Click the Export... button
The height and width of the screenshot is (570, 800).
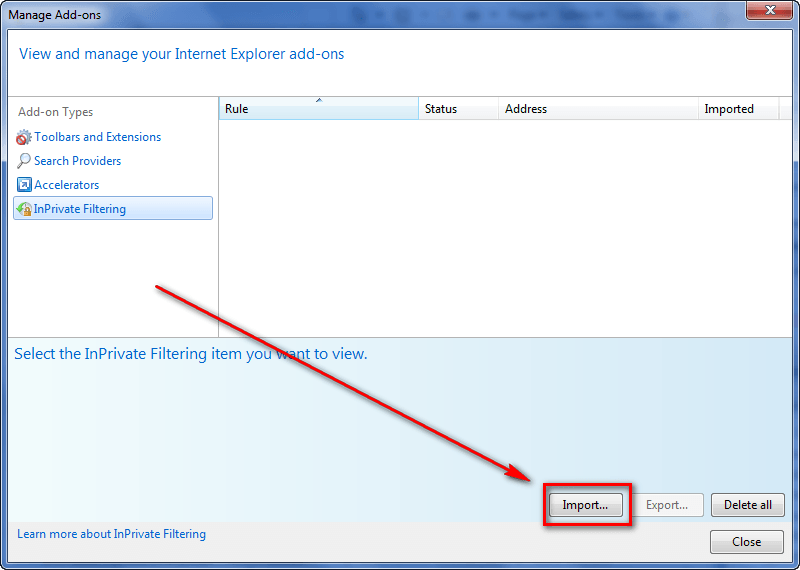tap(666, 505)
